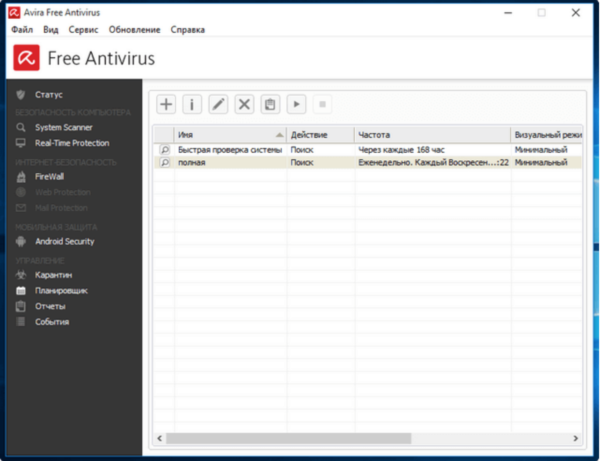The image size is (600, 461).
Task: Open the Файл menu
Action: click(x=22, y=29)
